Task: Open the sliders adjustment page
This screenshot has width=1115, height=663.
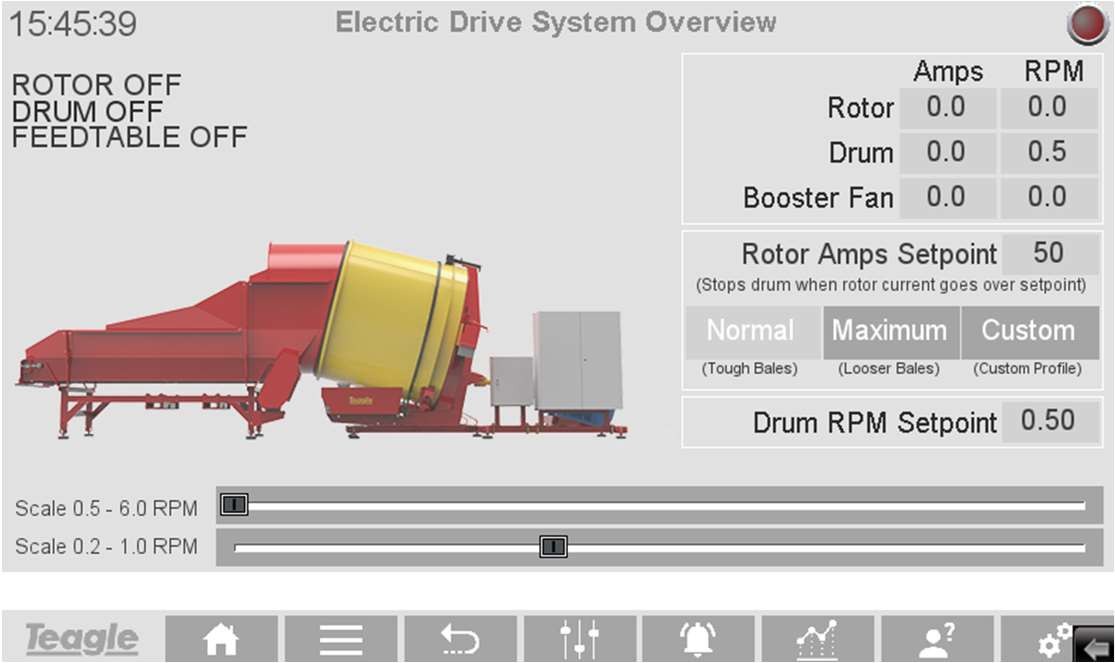Action: click(578, 639)
